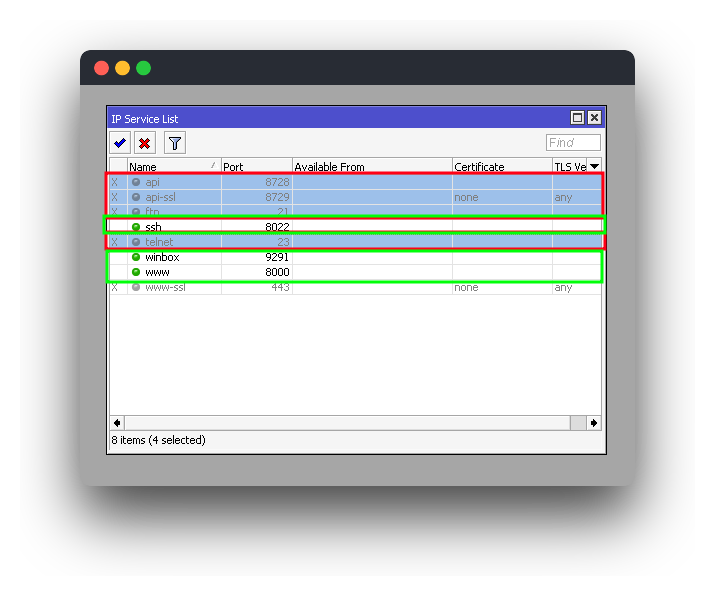Sort the list by Name column
The height and width of the screenshot is (596, 715).
click(x=170, y=166)
